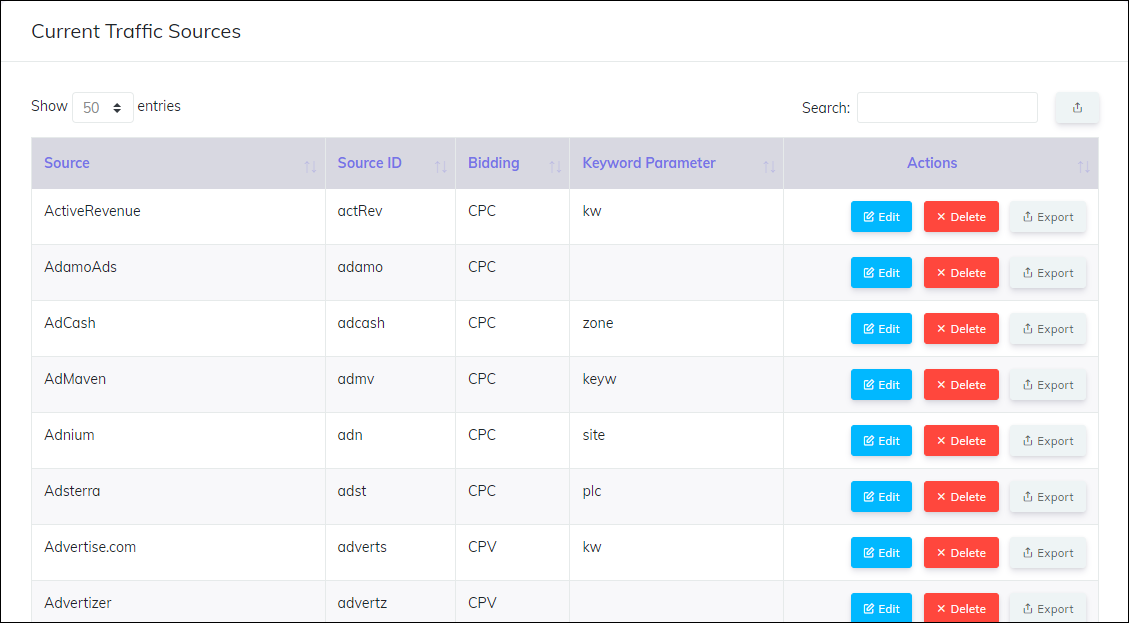Edit the Advertizer source
This screenshot has width=1129, height=623.
click(881, 608)
